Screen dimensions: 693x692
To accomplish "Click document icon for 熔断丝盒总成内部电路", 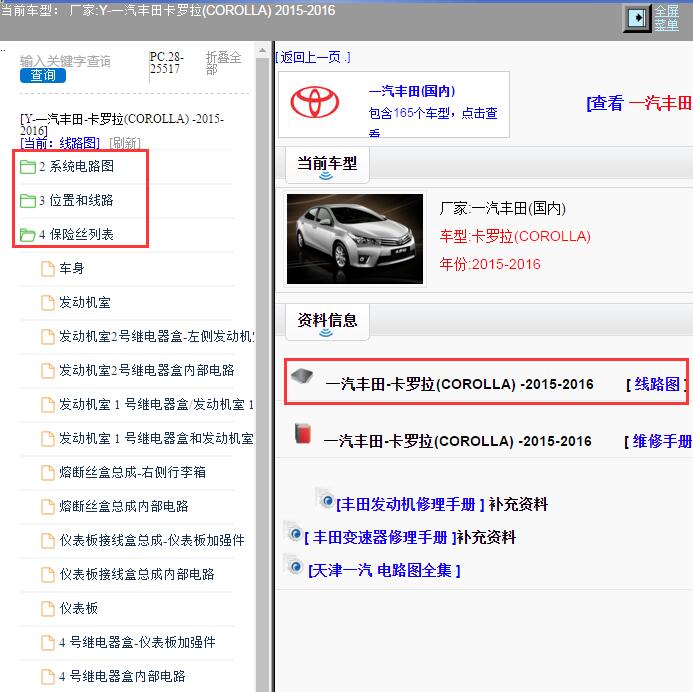I will (x=48, y=506).
